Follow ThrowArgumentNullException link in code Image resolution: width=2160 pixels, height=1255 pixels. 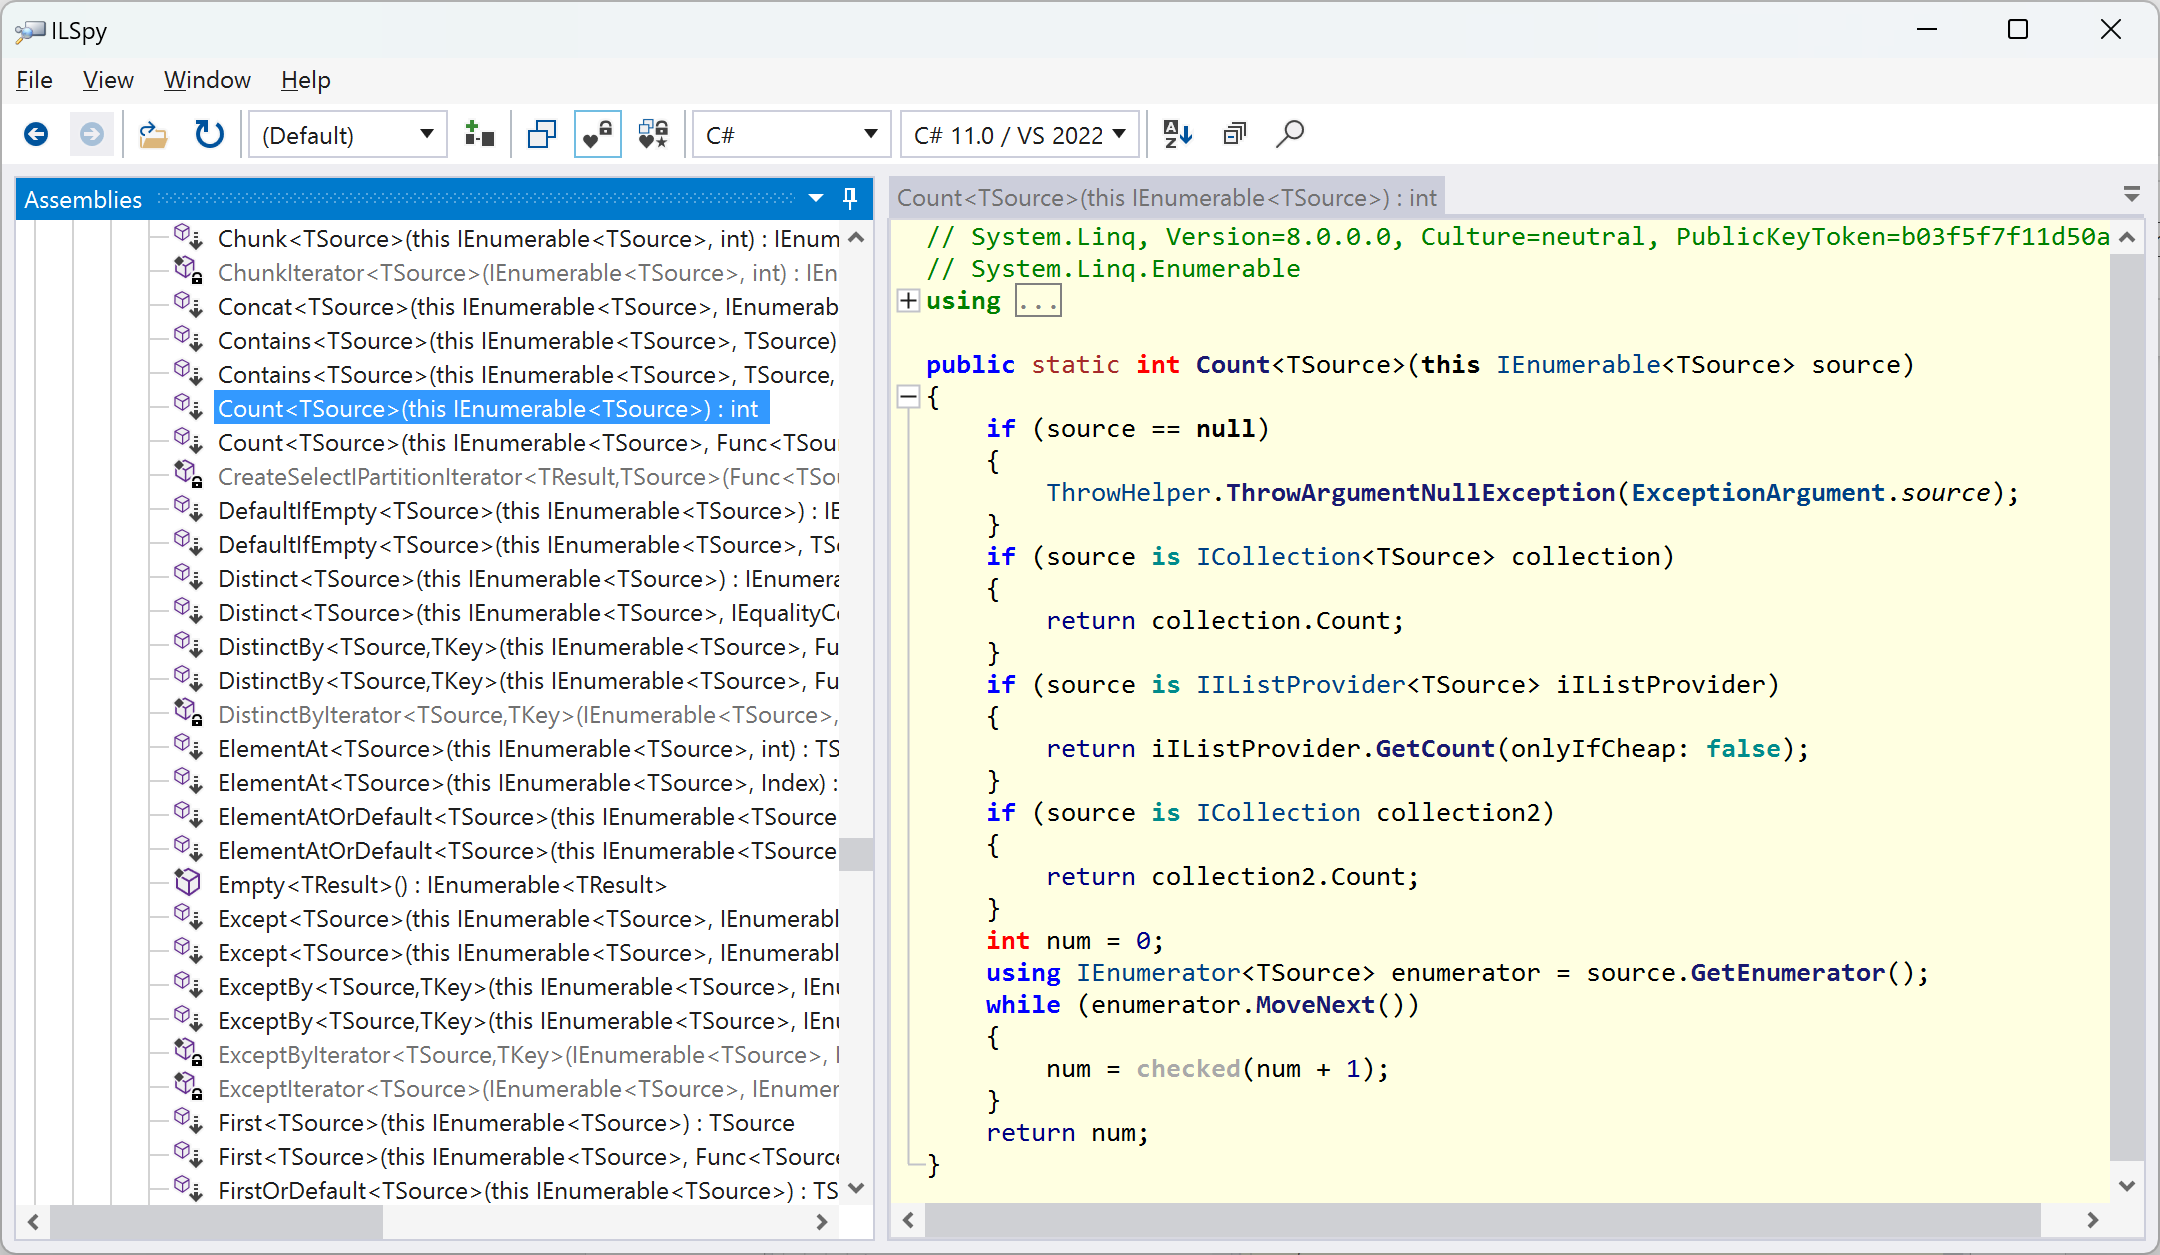click(x=1420, y=493)
